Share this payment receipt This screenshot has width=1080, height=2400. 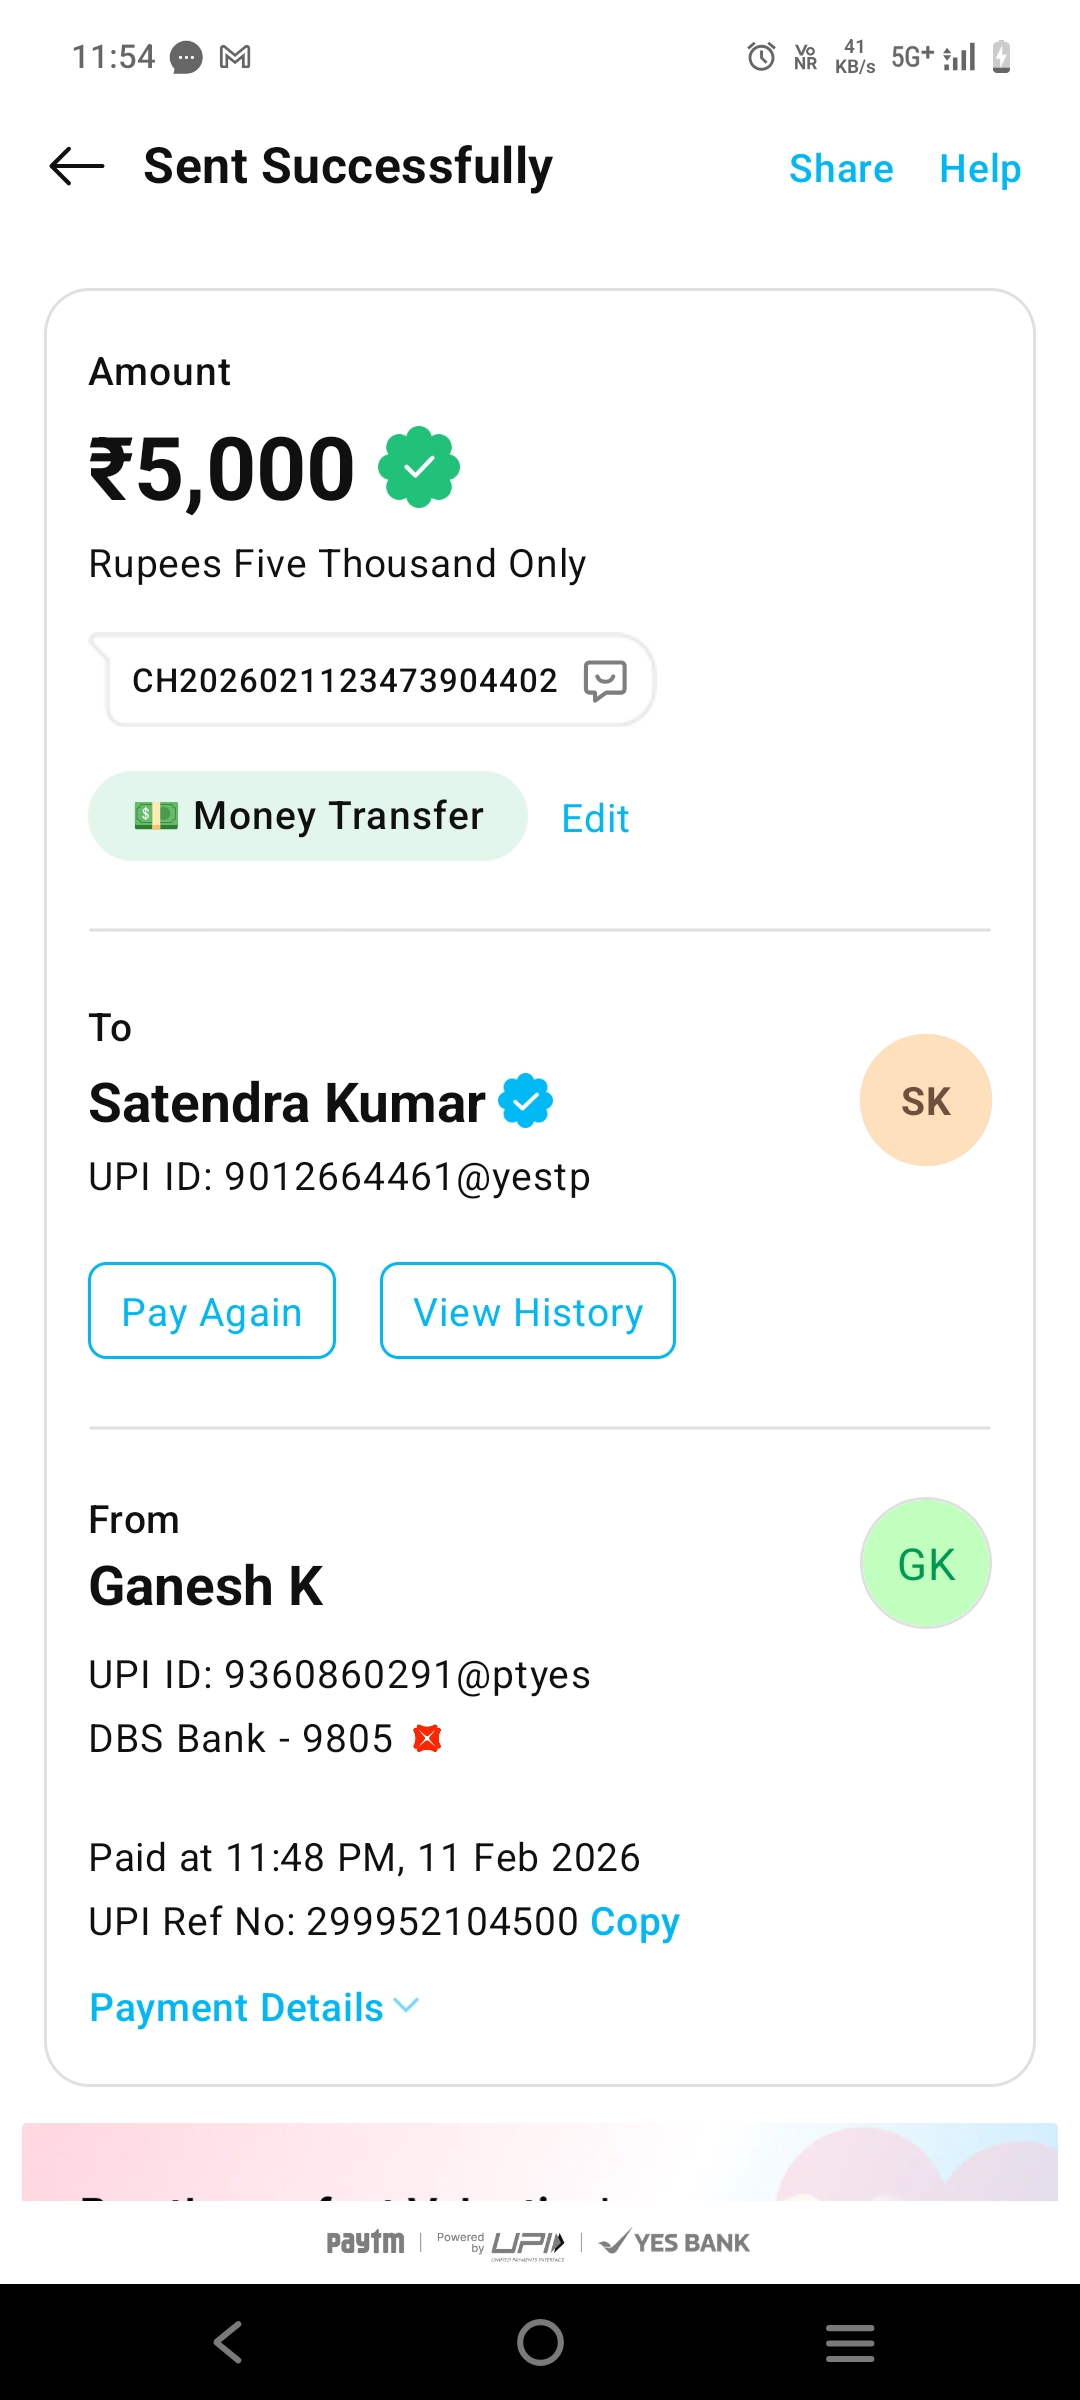click(841, 169)
